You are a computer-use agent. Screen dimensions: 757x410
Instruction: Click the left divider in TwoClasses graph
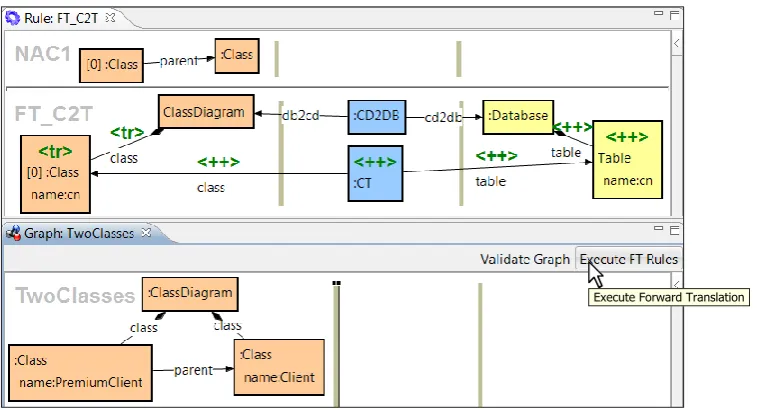pos(336,344)
